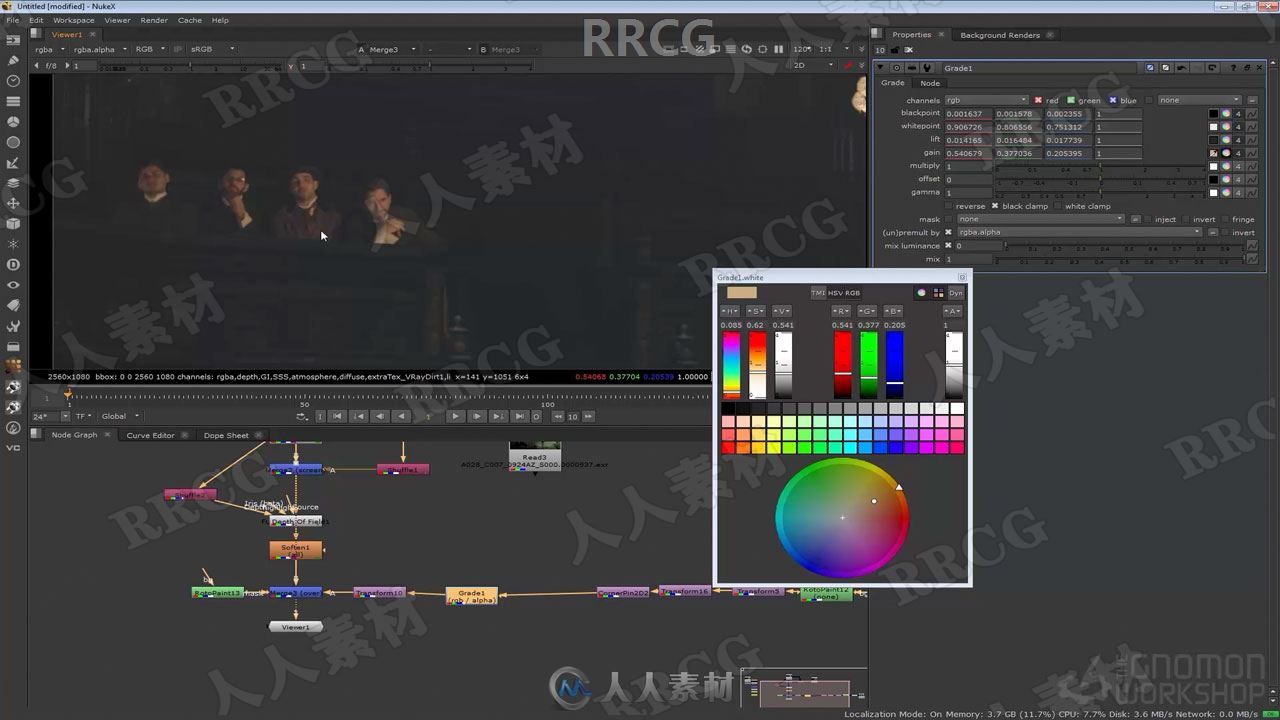Image resolution: width=1280 pixels, height=720 pixels.
Task: Click the hue and saturation color wheel
Action: (x=842, y=517)
